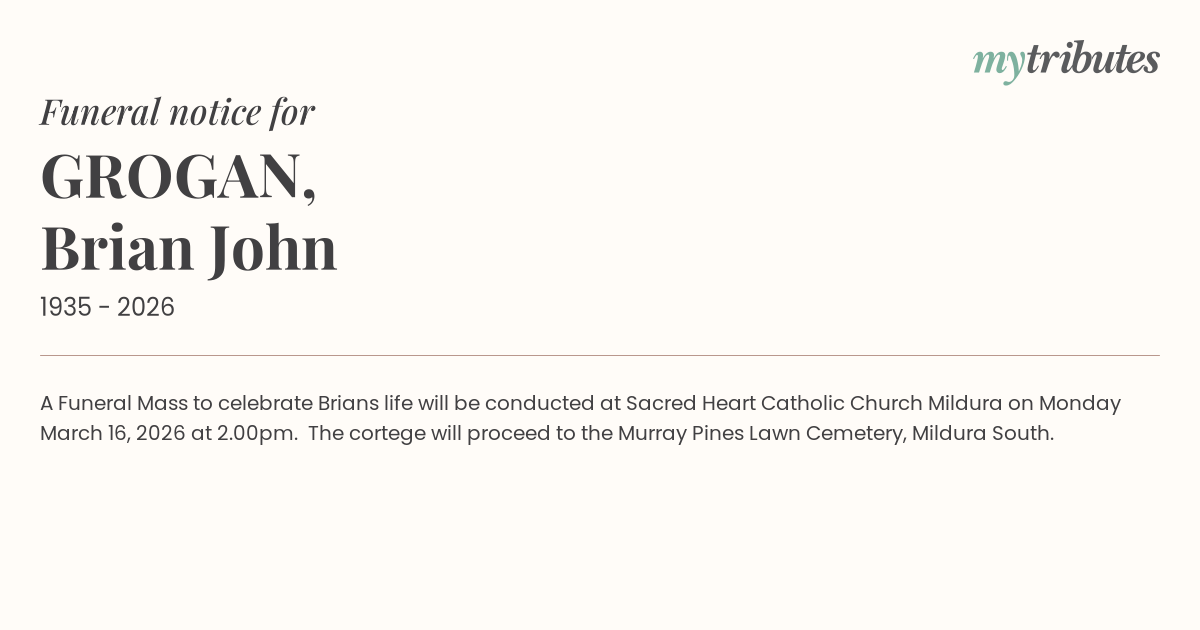The height and width of the screenshot is (630, 1200).
Task: Click the birth year 1935
Action: pos(66,308)
